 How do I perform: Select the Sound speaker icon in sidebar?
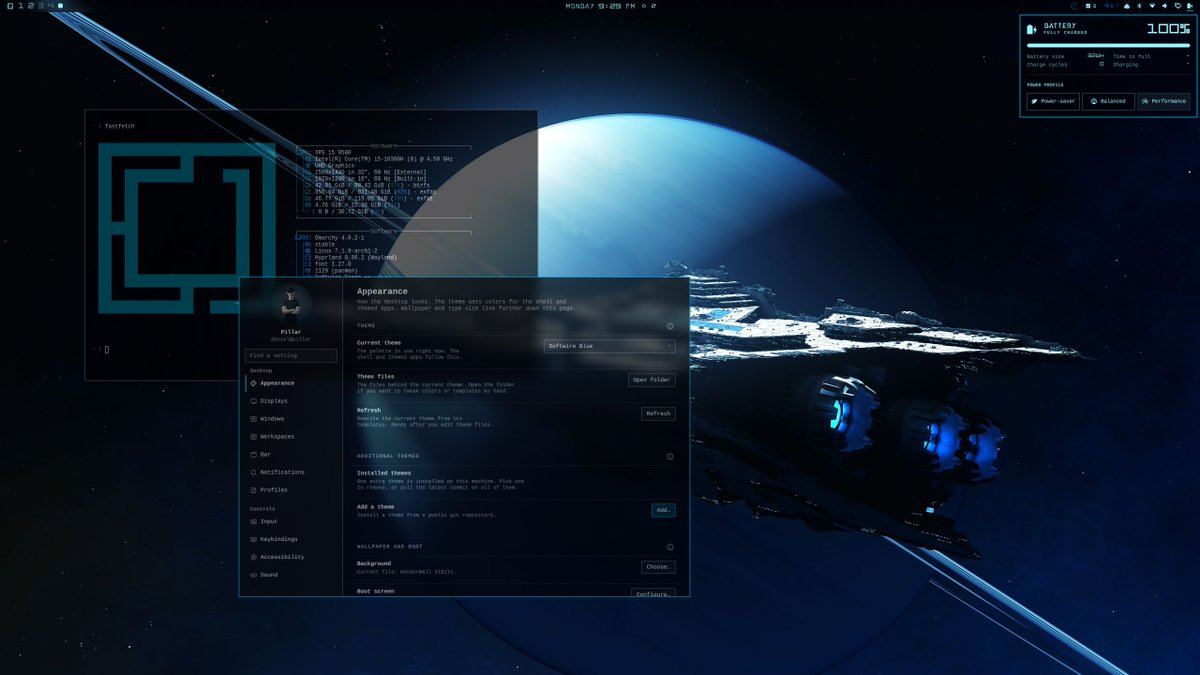pyautogui.click(x=253, y=575)
